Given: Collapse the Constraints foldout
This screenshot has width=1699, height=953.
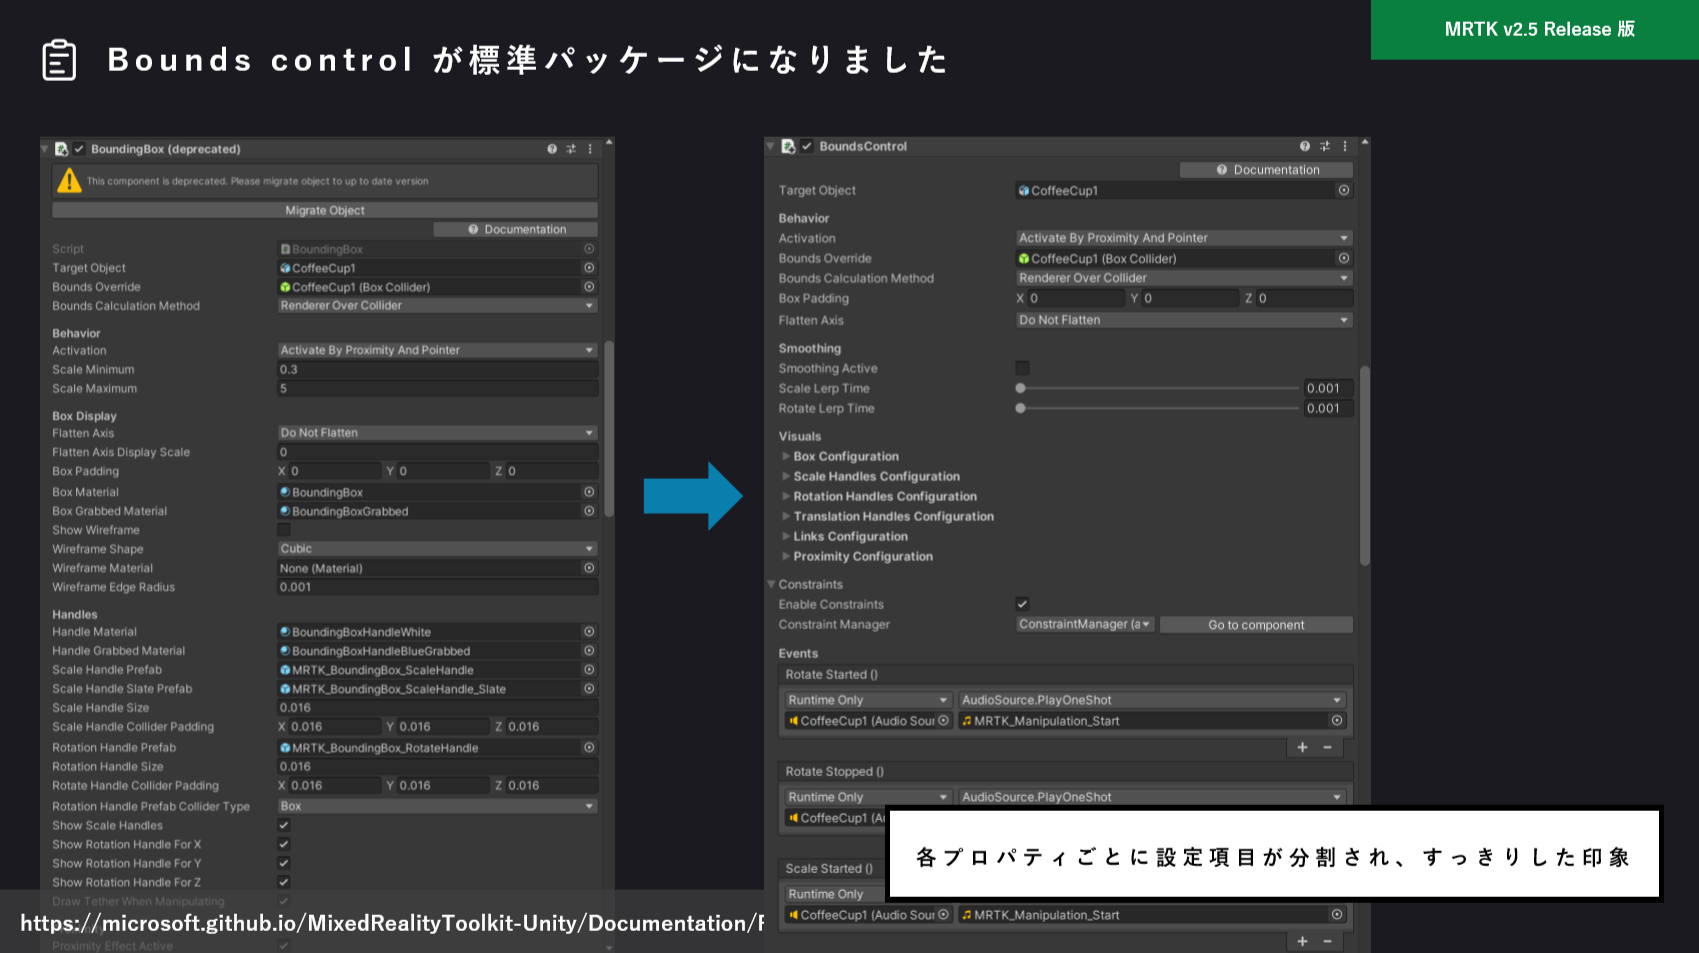Looking at the screenshot, I should pyautogui.click(x=771, y=584).
